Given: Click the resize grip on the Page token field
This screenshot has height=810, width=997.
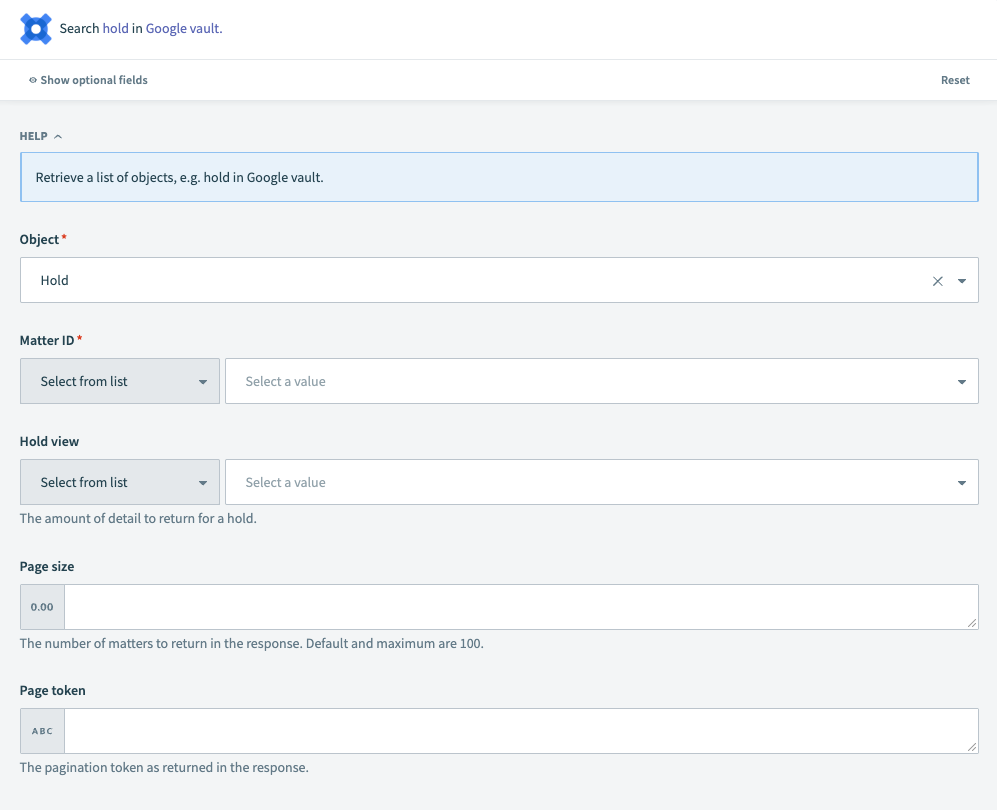Looking at the screenshot, I should 974,746.
